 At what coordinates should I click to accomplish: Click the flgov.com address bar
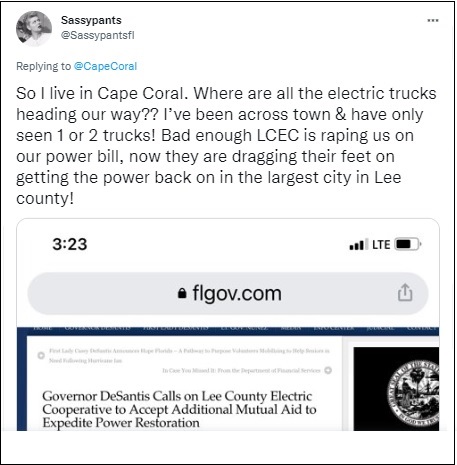point(228,293)
